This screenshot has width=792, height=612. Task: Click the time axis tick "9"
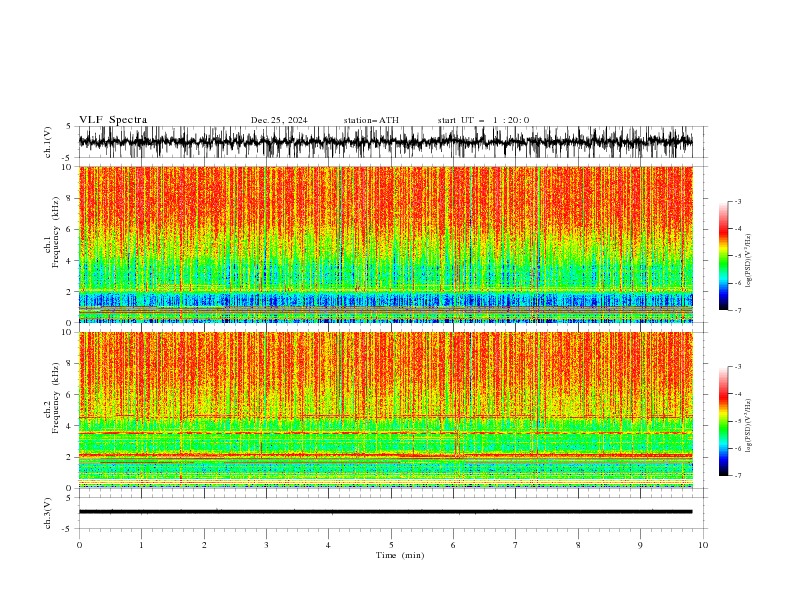point(640,545)
